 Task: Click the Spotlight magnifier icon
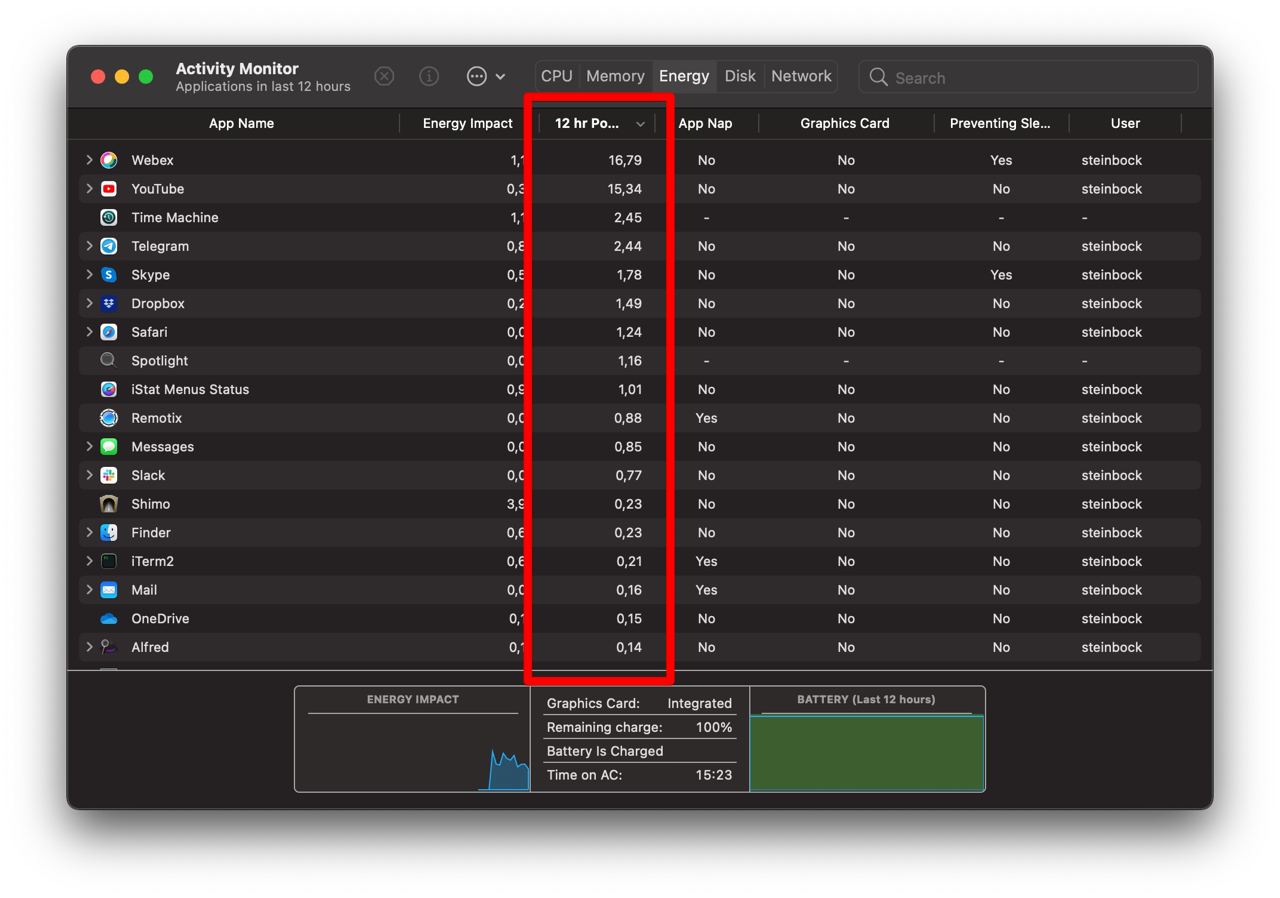(109, 361)
